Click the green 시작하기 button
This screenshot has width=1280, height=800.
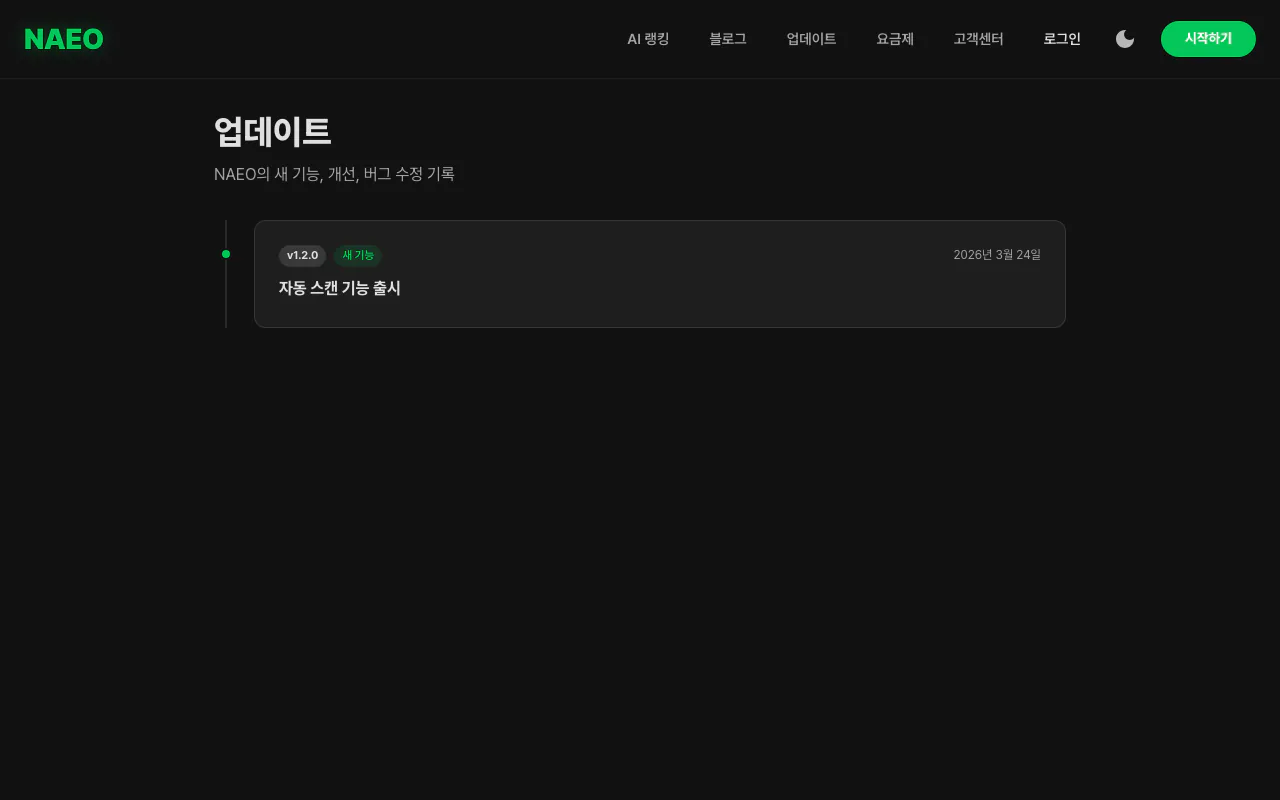point(1208,39)
